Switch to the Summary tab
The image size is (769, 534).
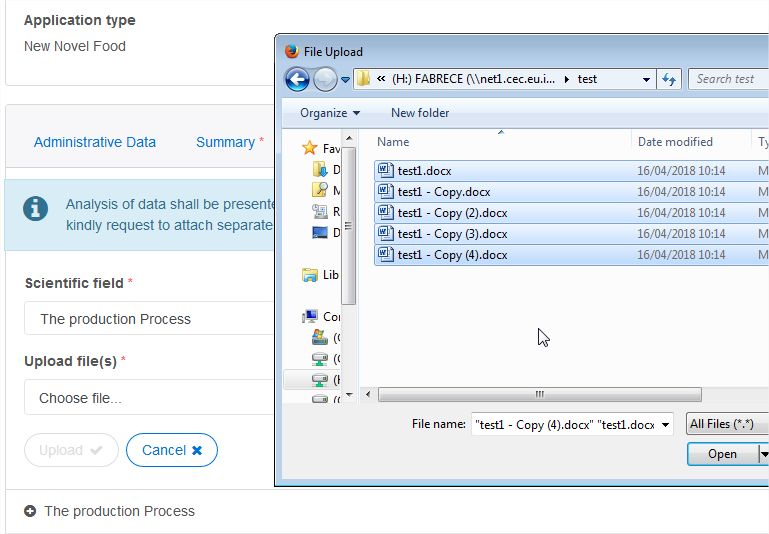[x=225, y=142]
